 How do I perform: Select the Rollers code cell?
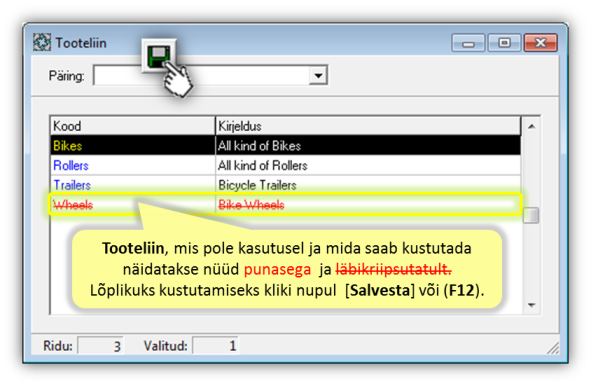click(x=133, y=165)
